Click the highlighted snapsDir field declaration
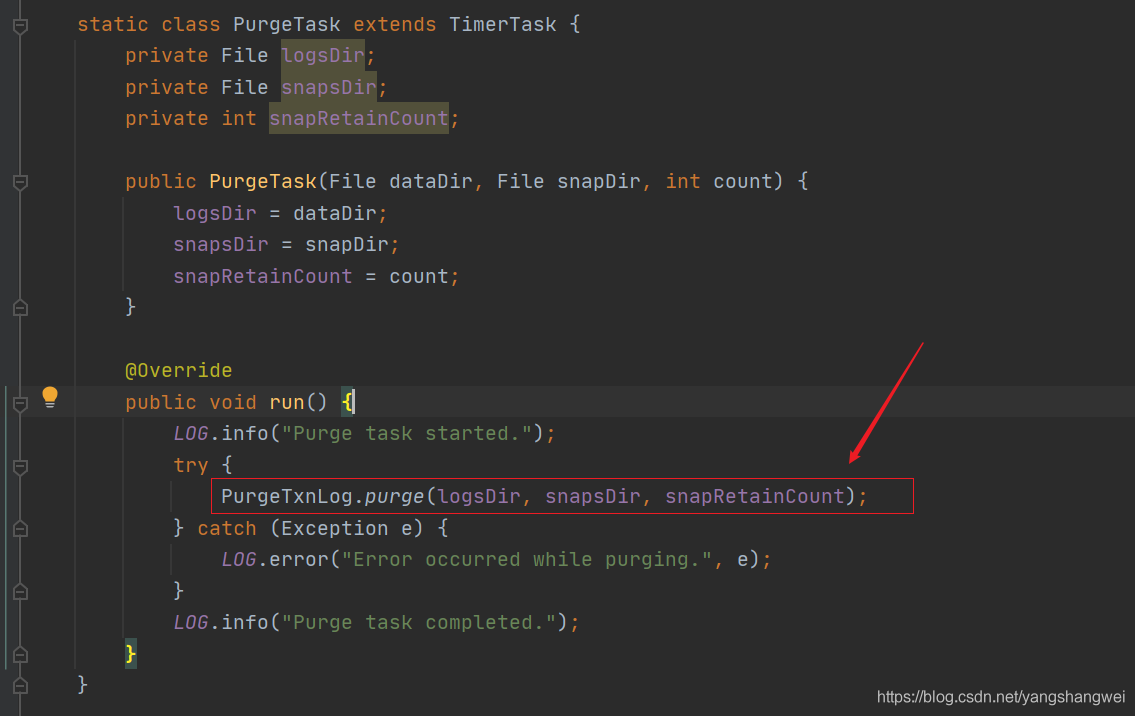 (x=328, y=87)
